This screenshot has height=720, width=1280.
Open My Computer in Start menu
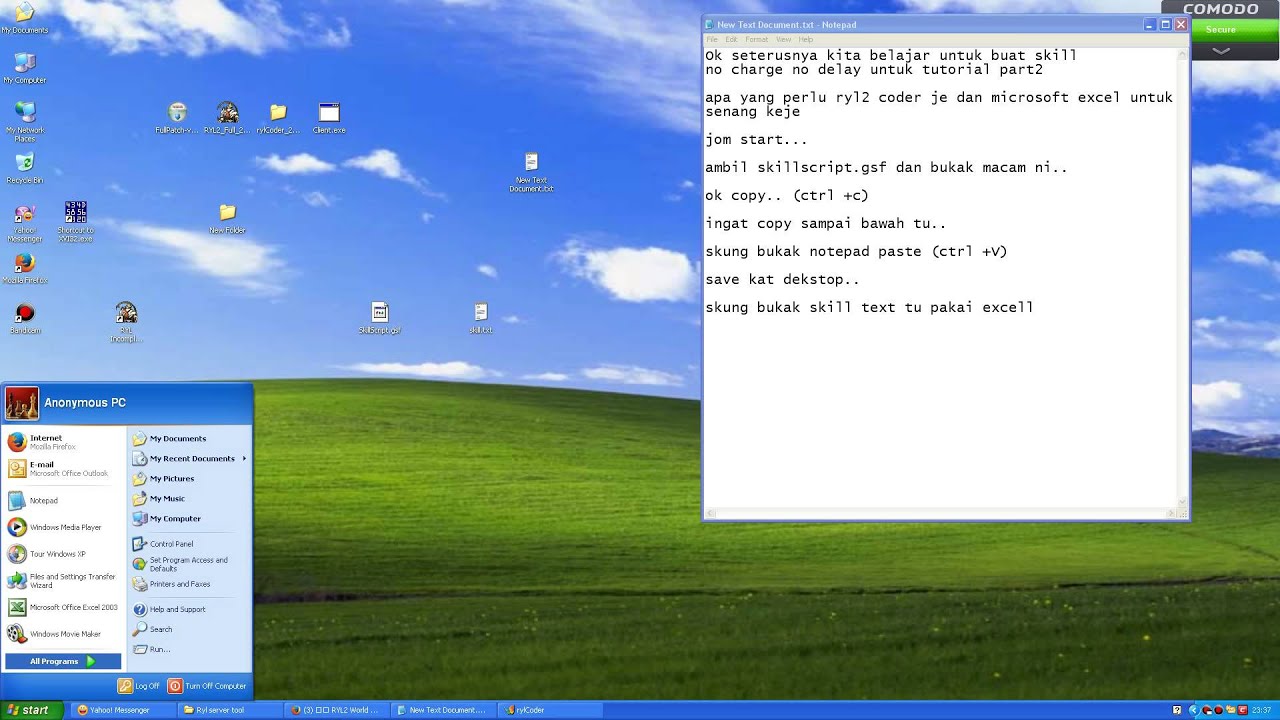(189, 518)
